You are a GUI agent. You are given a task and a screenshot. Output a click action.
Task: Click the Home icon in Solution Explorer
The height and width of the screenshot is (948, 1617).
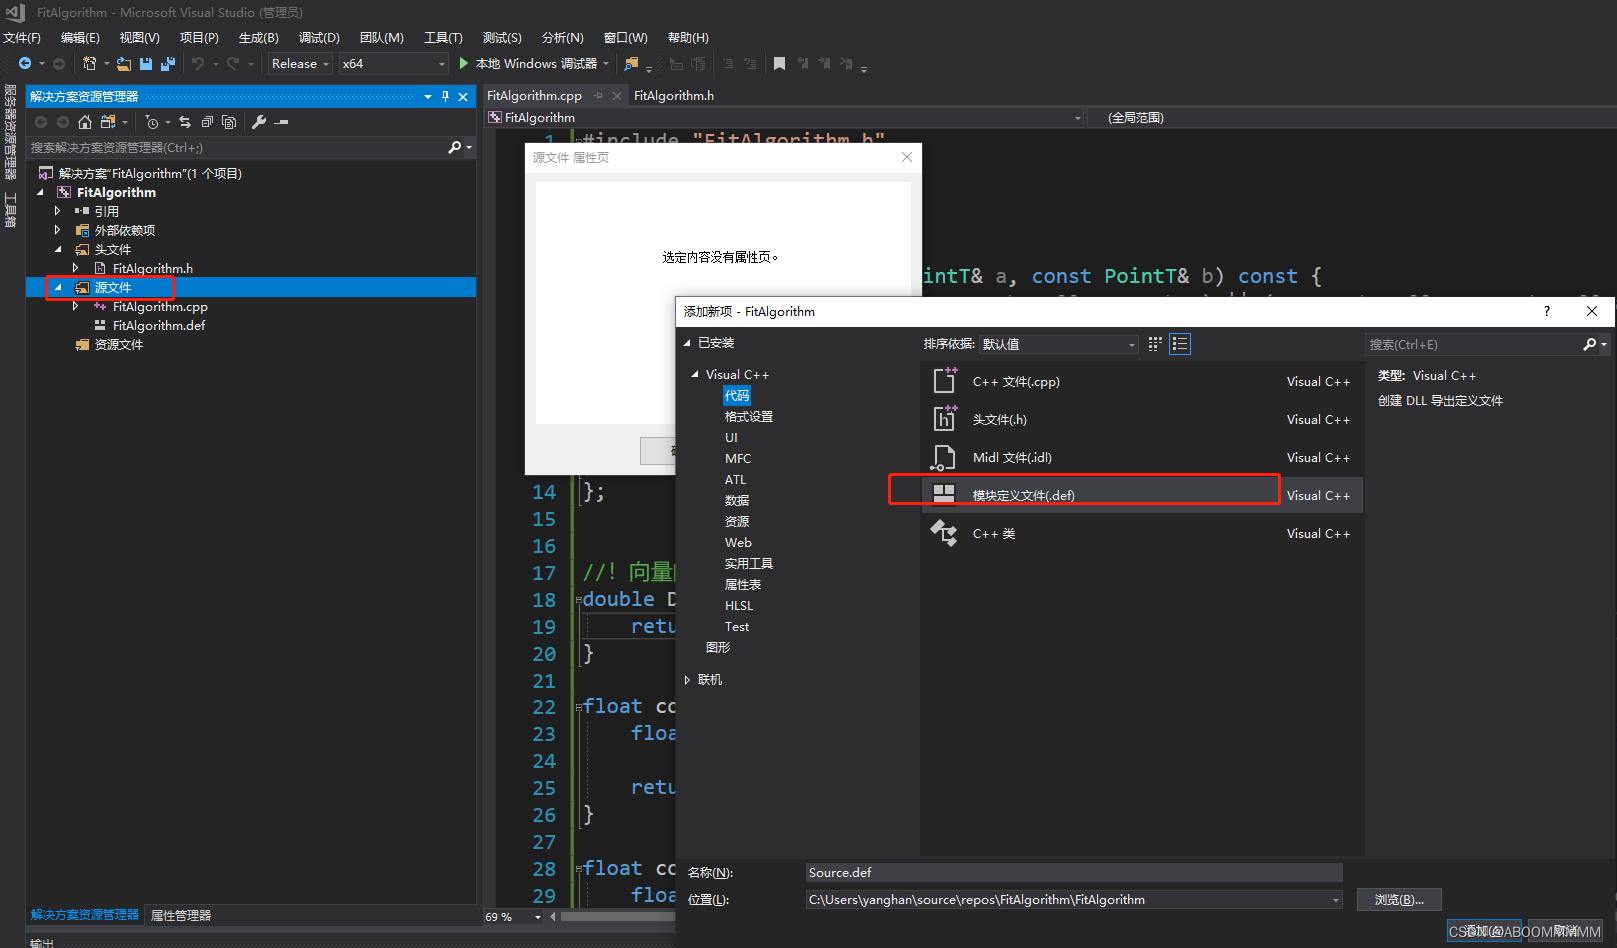85,122
